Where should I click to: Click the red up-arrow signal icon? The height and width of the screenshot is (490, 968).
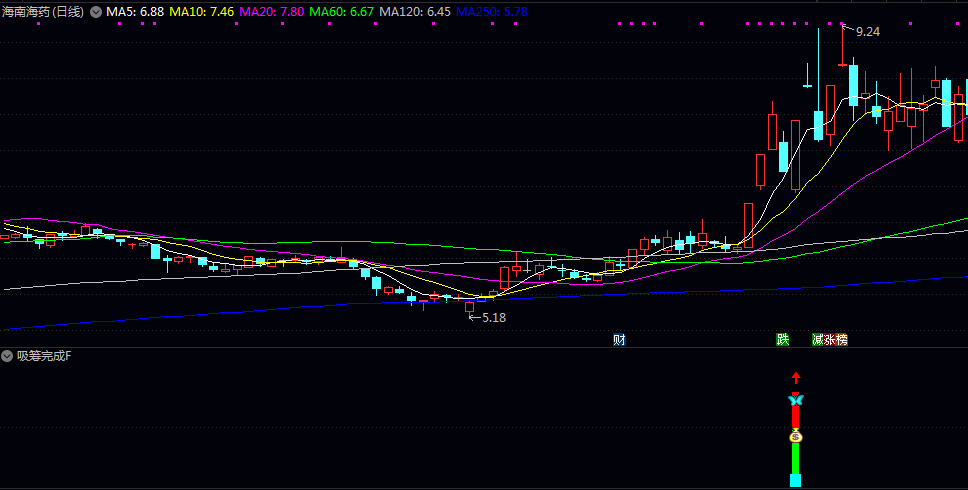click(x=796, y=378)
